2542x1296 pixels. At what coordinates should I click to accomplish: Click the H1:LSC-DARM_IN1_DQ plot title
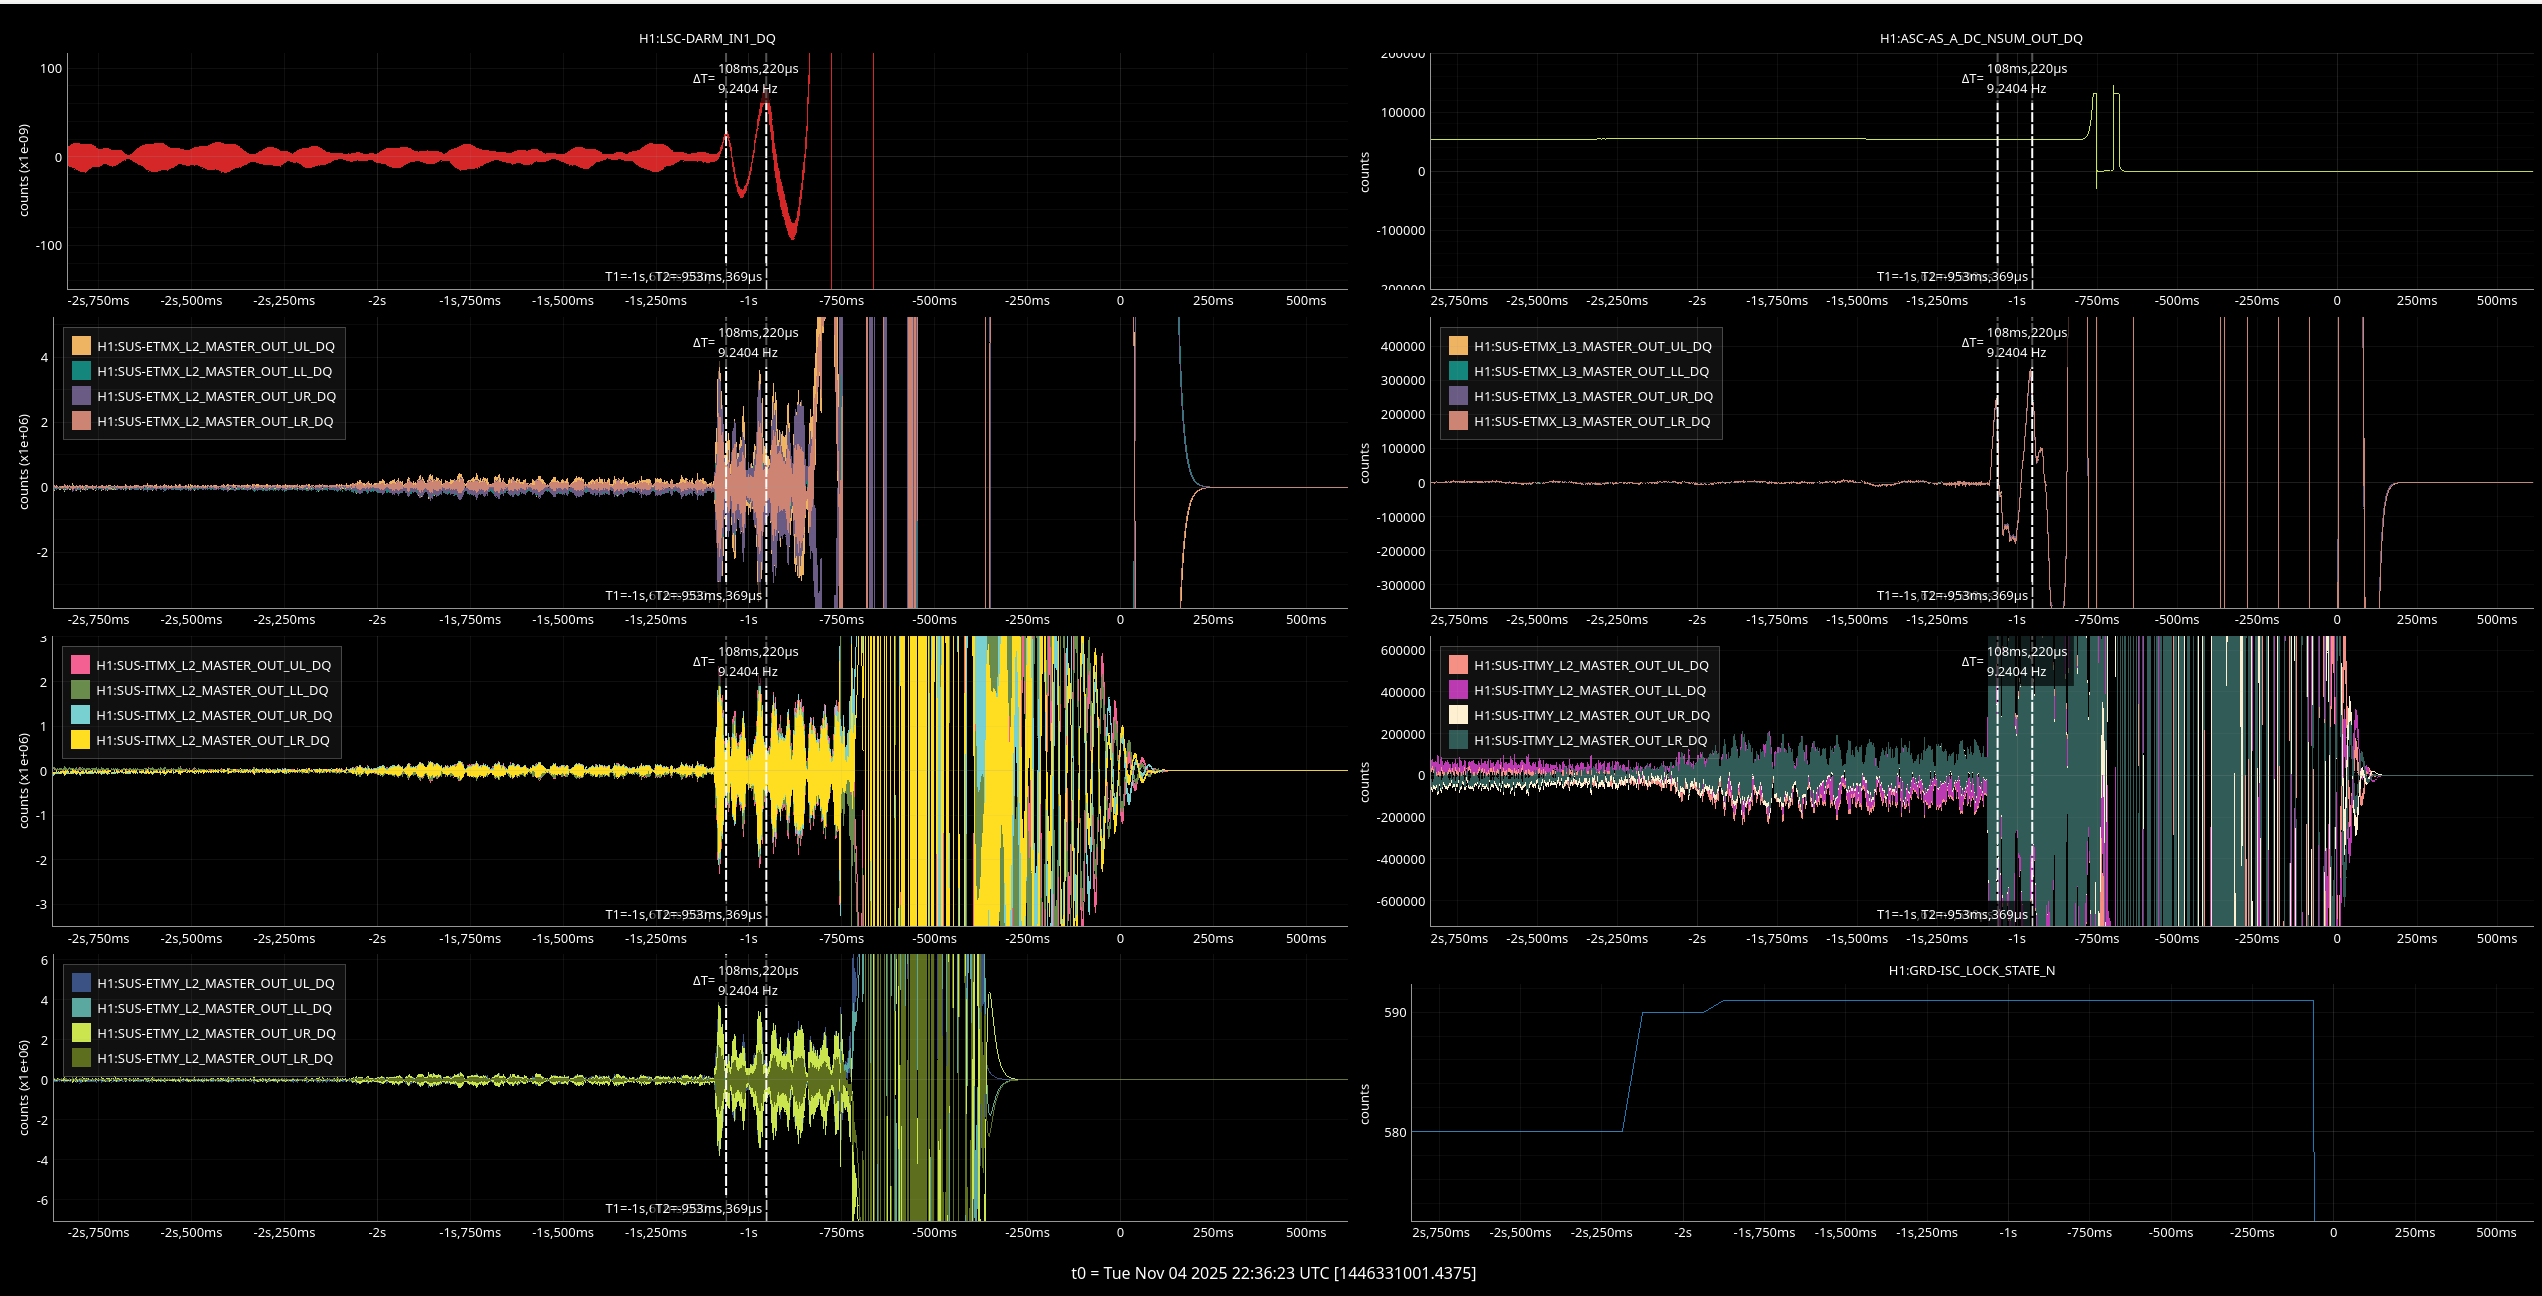point(707,38)
